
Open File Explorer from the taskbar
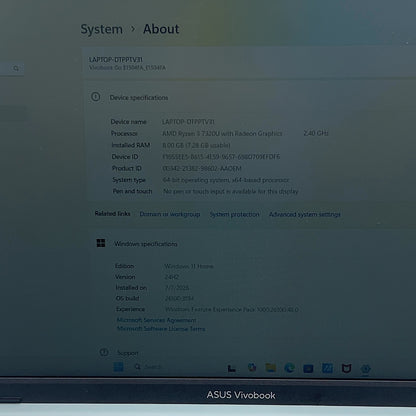click(x=270, y=368)
